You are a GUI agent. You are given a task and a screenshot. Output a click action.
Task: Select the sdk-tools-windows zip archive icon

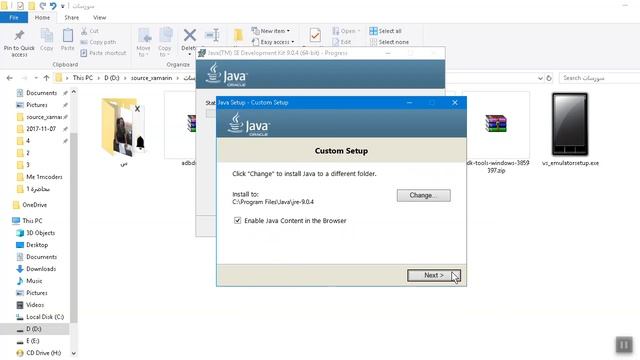[496, 124]
